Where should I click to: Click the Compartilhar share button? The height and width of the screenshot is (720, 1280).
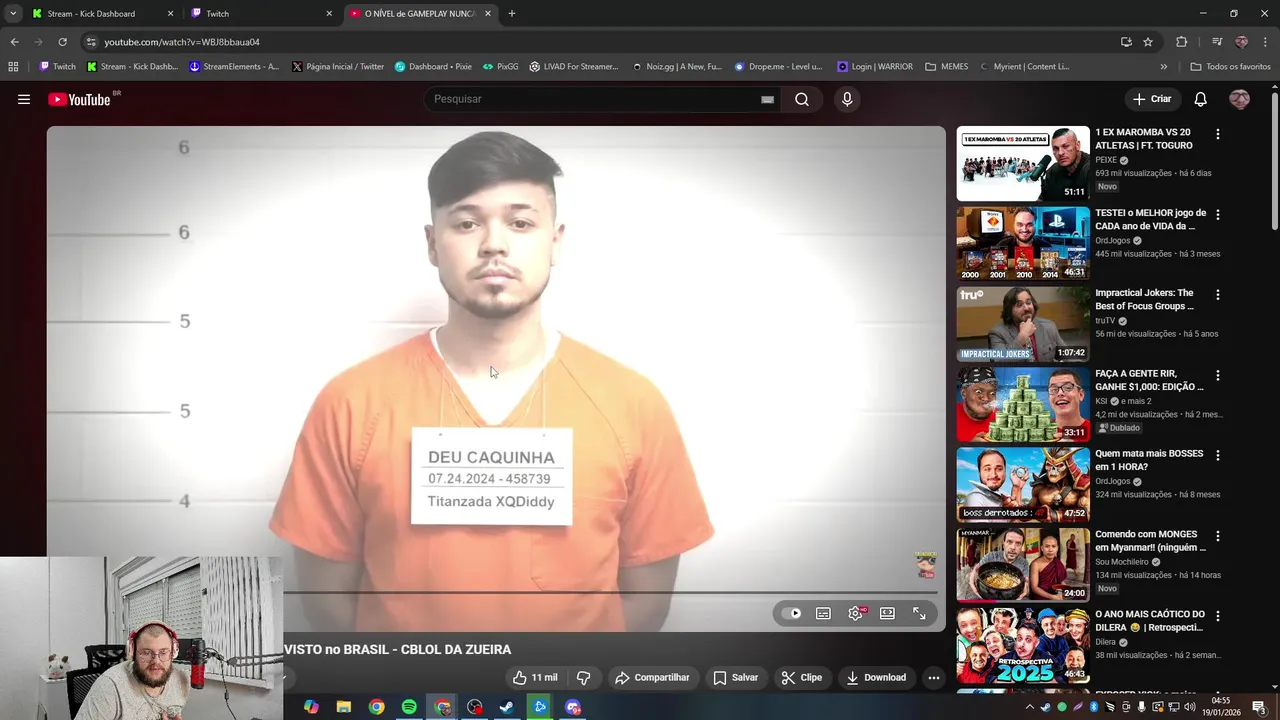(652, 677)
